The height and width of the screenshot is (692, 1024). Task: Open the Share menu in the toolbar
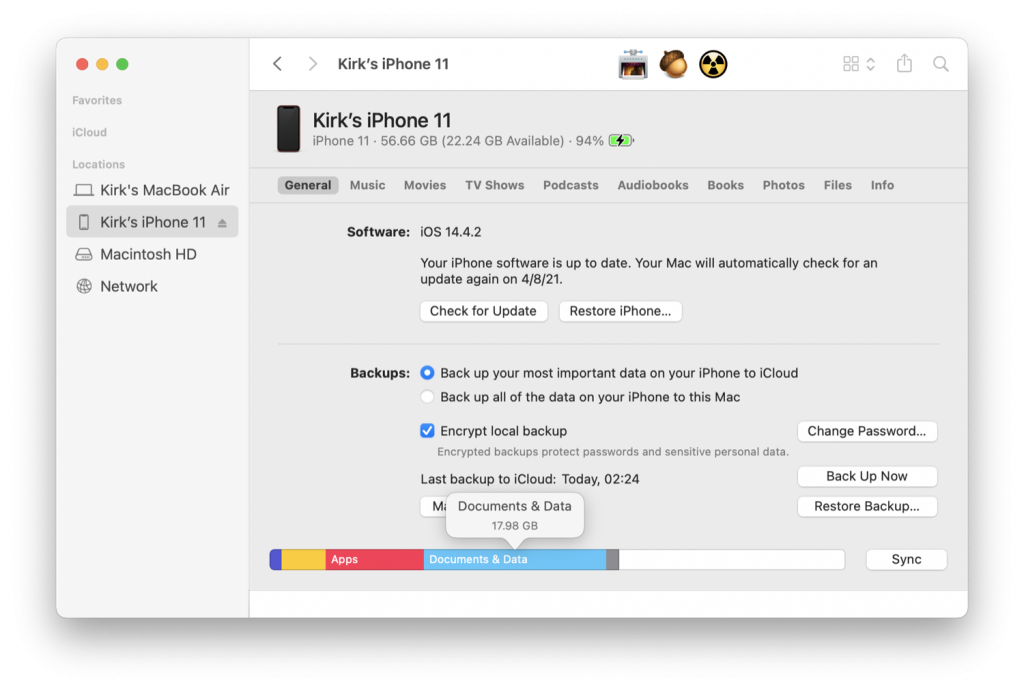pos(904,63)
